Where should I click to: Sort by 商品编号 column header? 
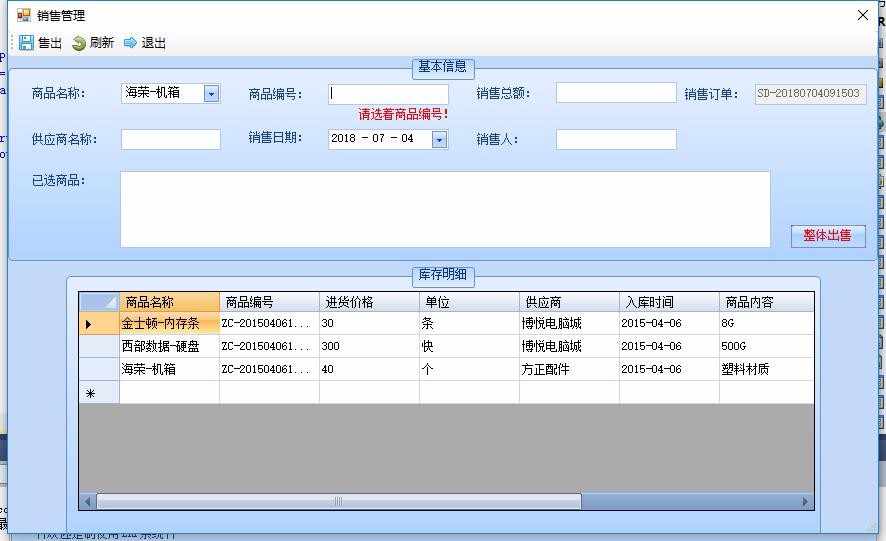click(x=270, y=302)
